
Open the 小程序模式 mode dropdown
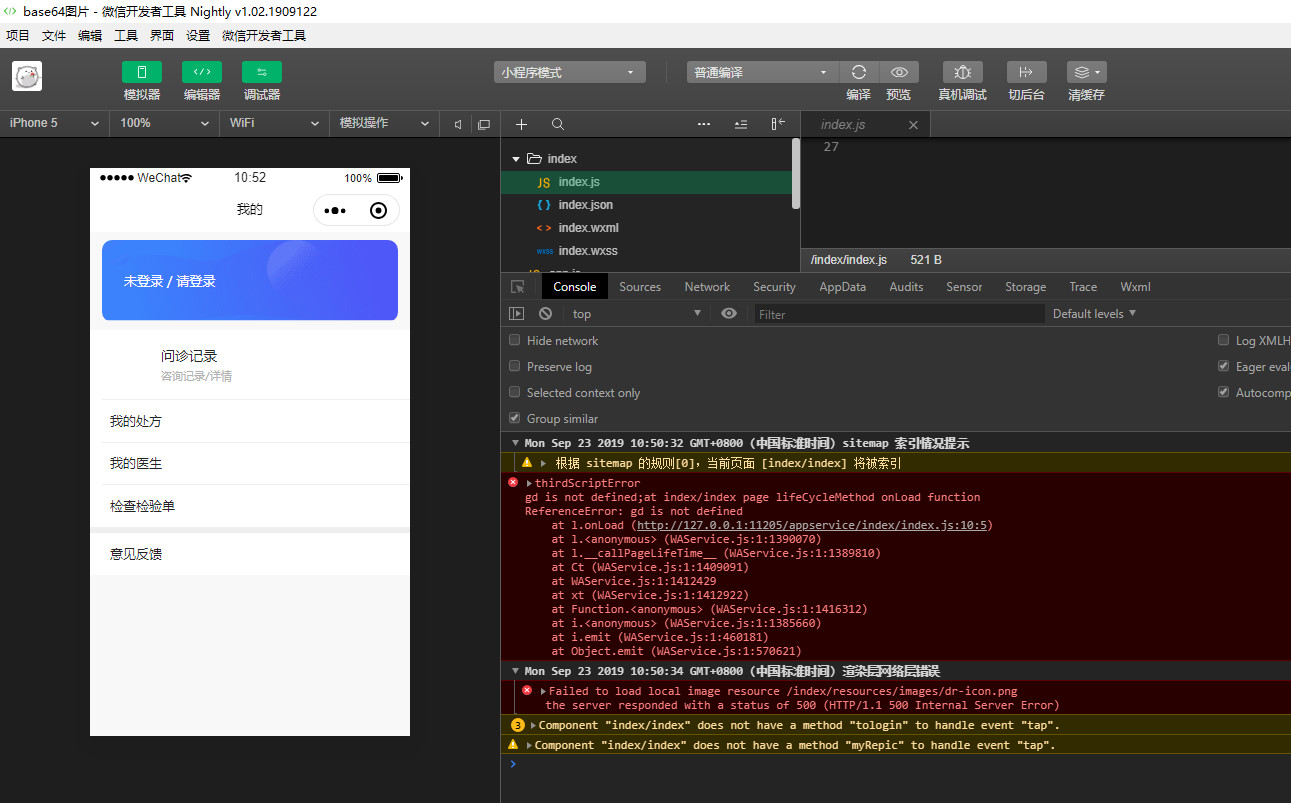point(569,72)
